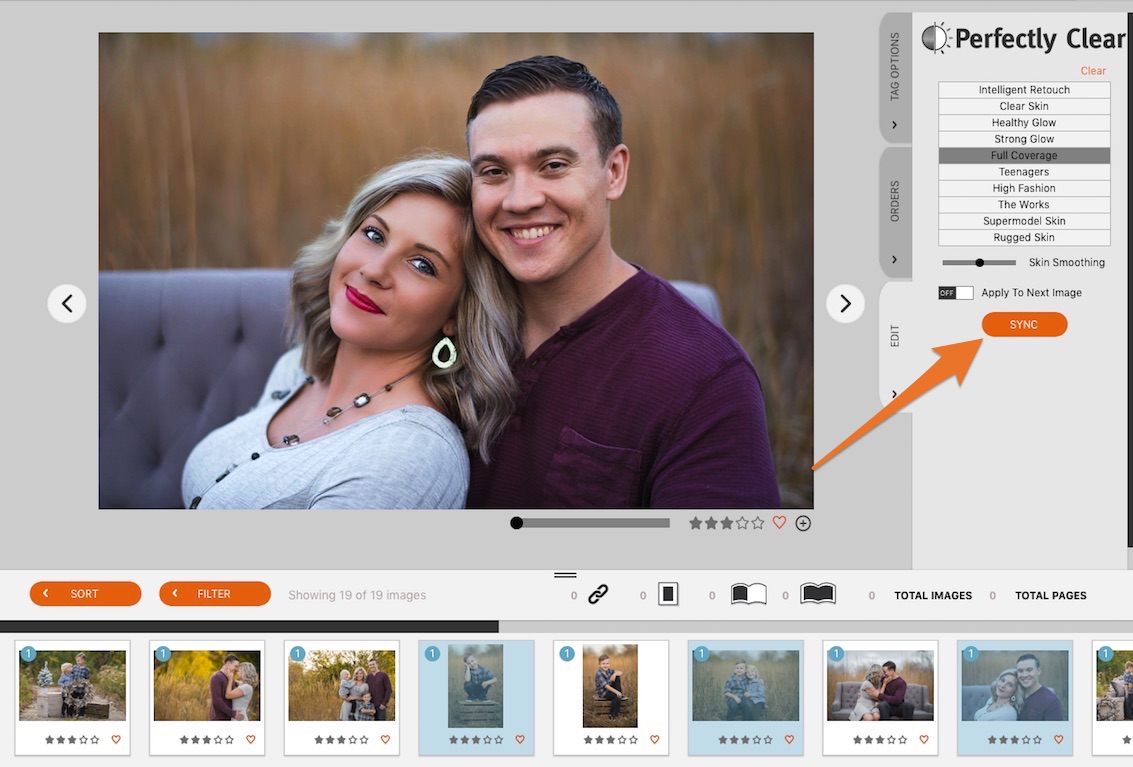The width and height of the screenshot is (1133, 767).
Task: Select the Clear Skin preset
Action: 1024,106
